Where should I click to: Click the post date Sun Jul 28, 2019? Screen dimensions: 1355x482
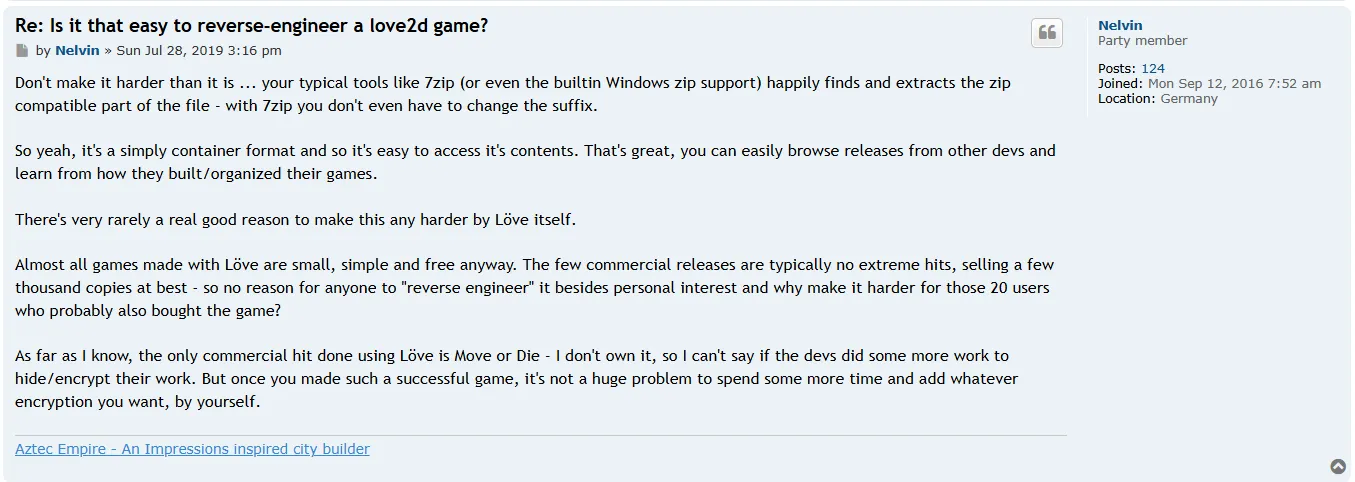(199, 50)
